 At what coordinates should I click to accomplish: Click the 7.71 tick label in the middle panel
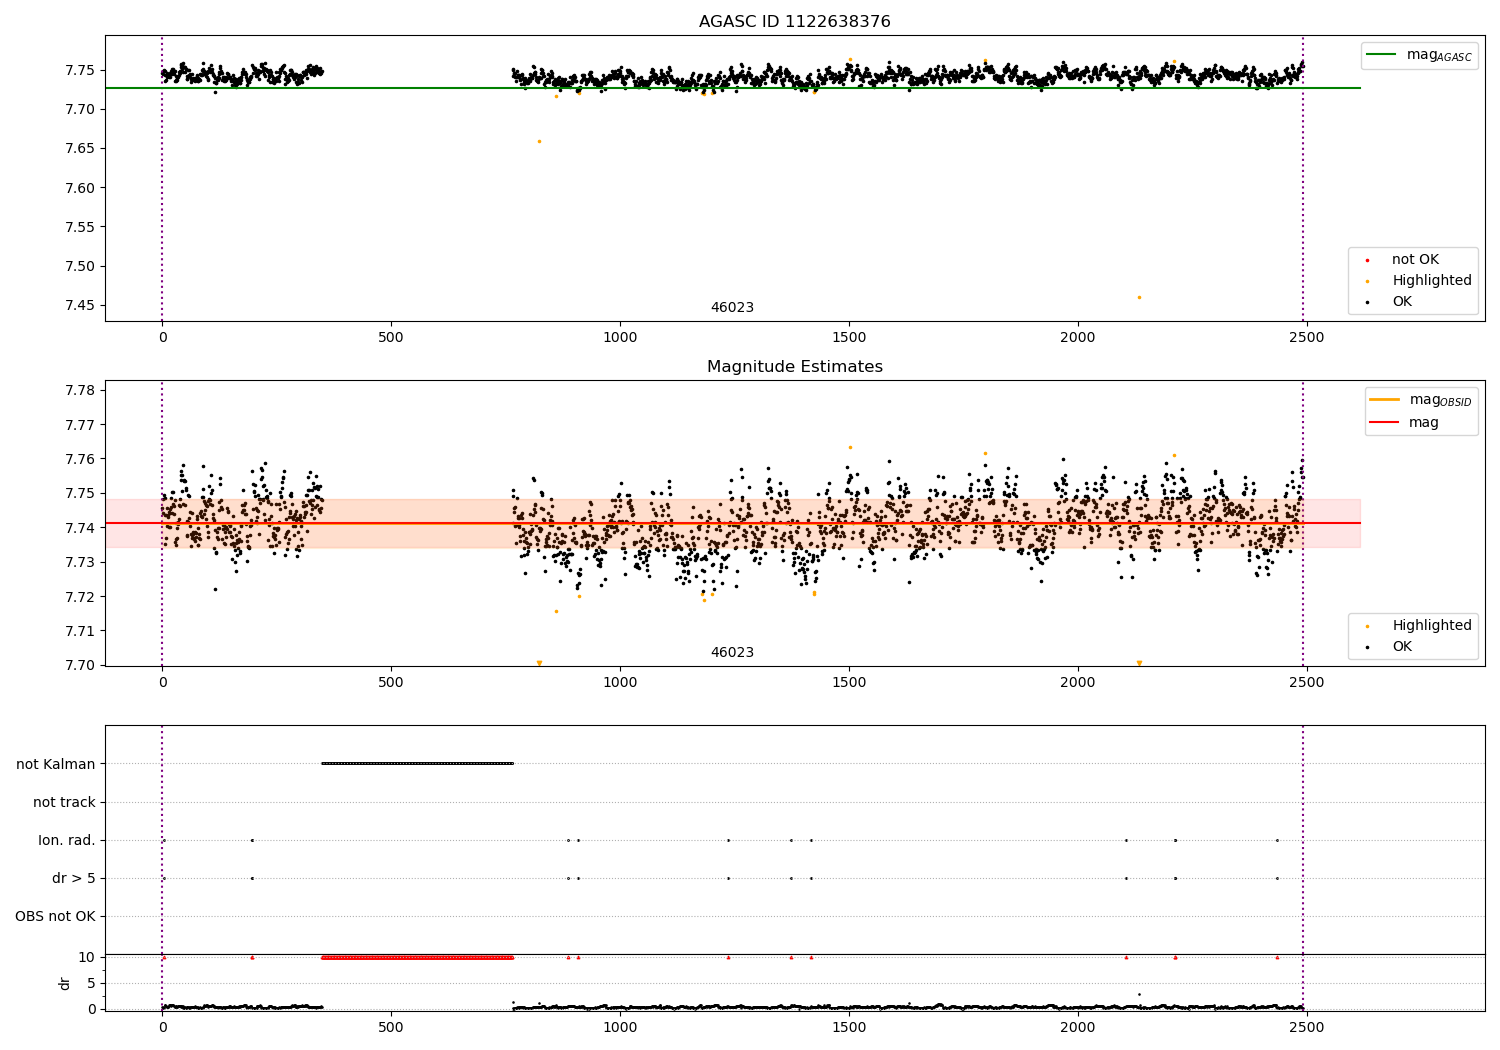click(79, 631)
